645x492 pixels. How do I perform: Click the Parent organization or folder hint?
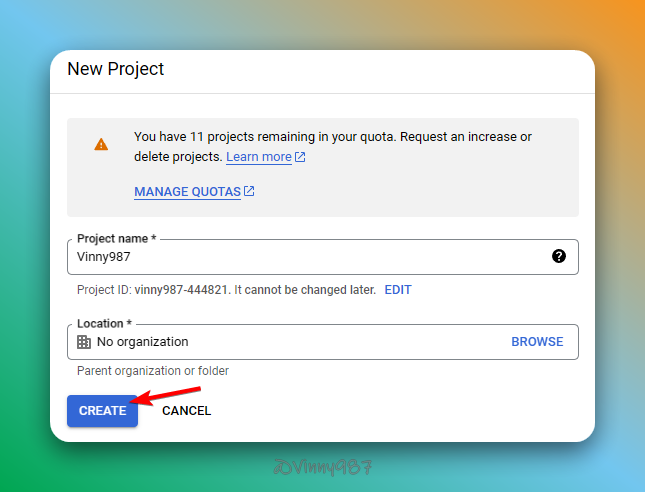[x=153, y=371]
